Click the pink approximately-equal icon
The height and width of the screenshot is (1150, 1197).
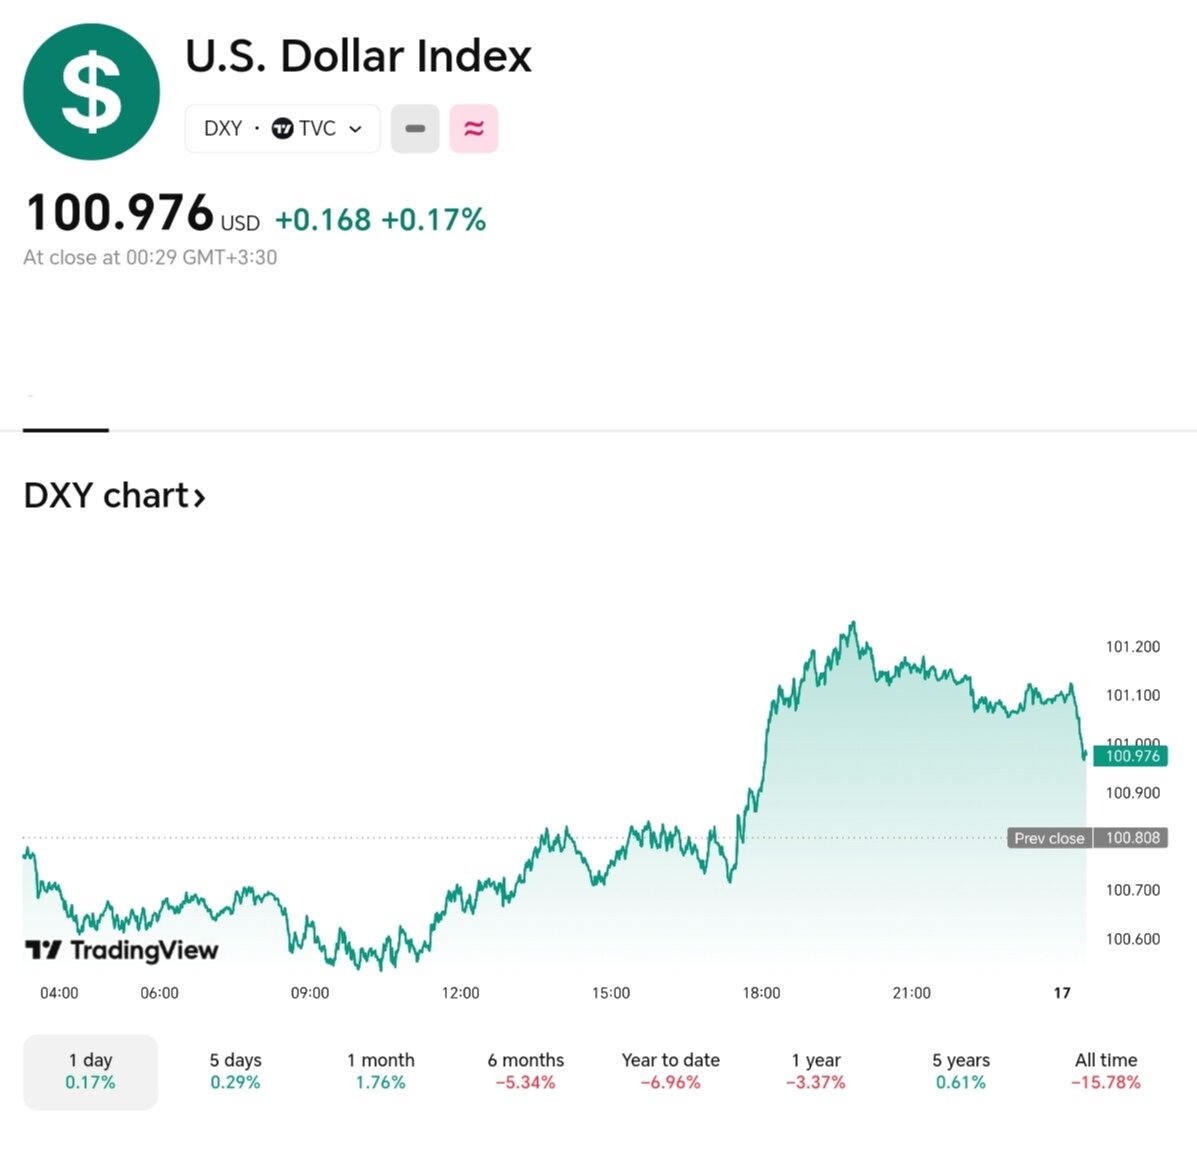(x=474, y=129)
